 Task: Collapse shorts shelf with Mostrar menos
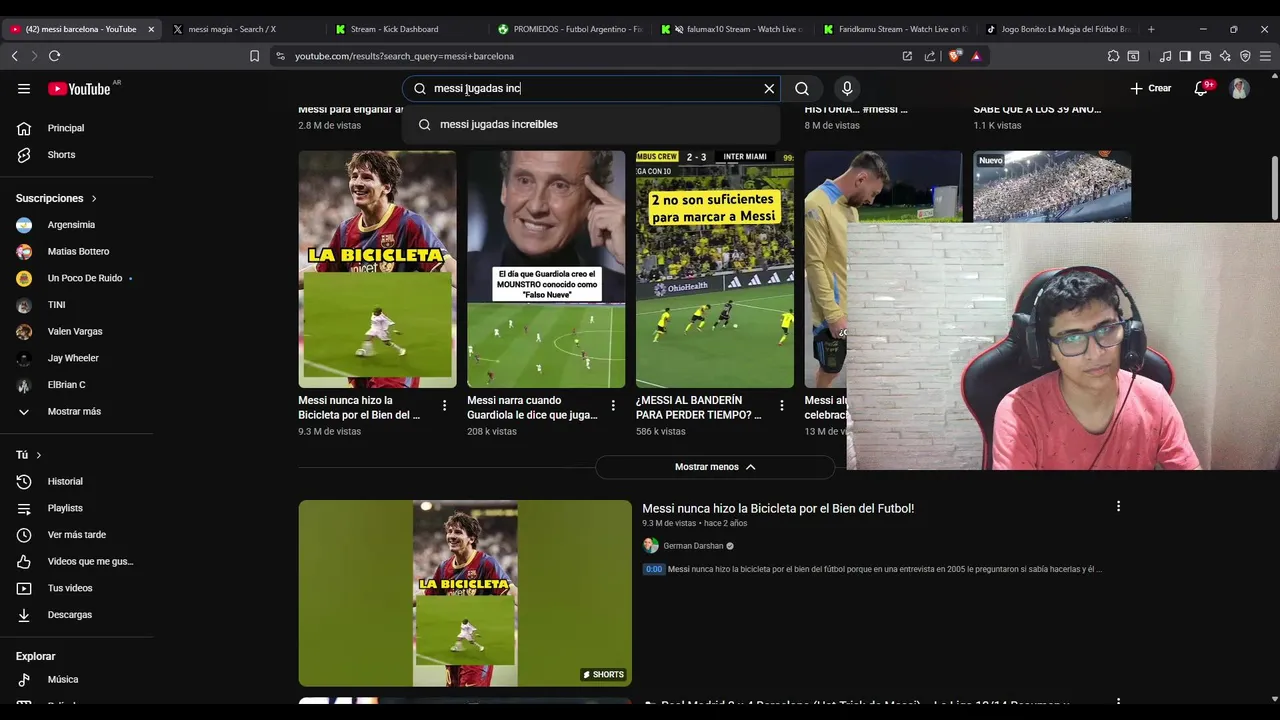[715, 467]
